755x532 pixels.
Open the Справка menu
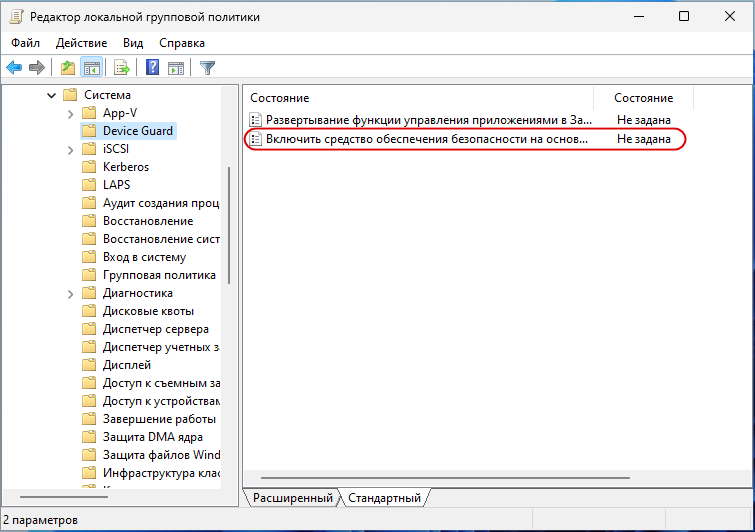click(x=182, y=43)
